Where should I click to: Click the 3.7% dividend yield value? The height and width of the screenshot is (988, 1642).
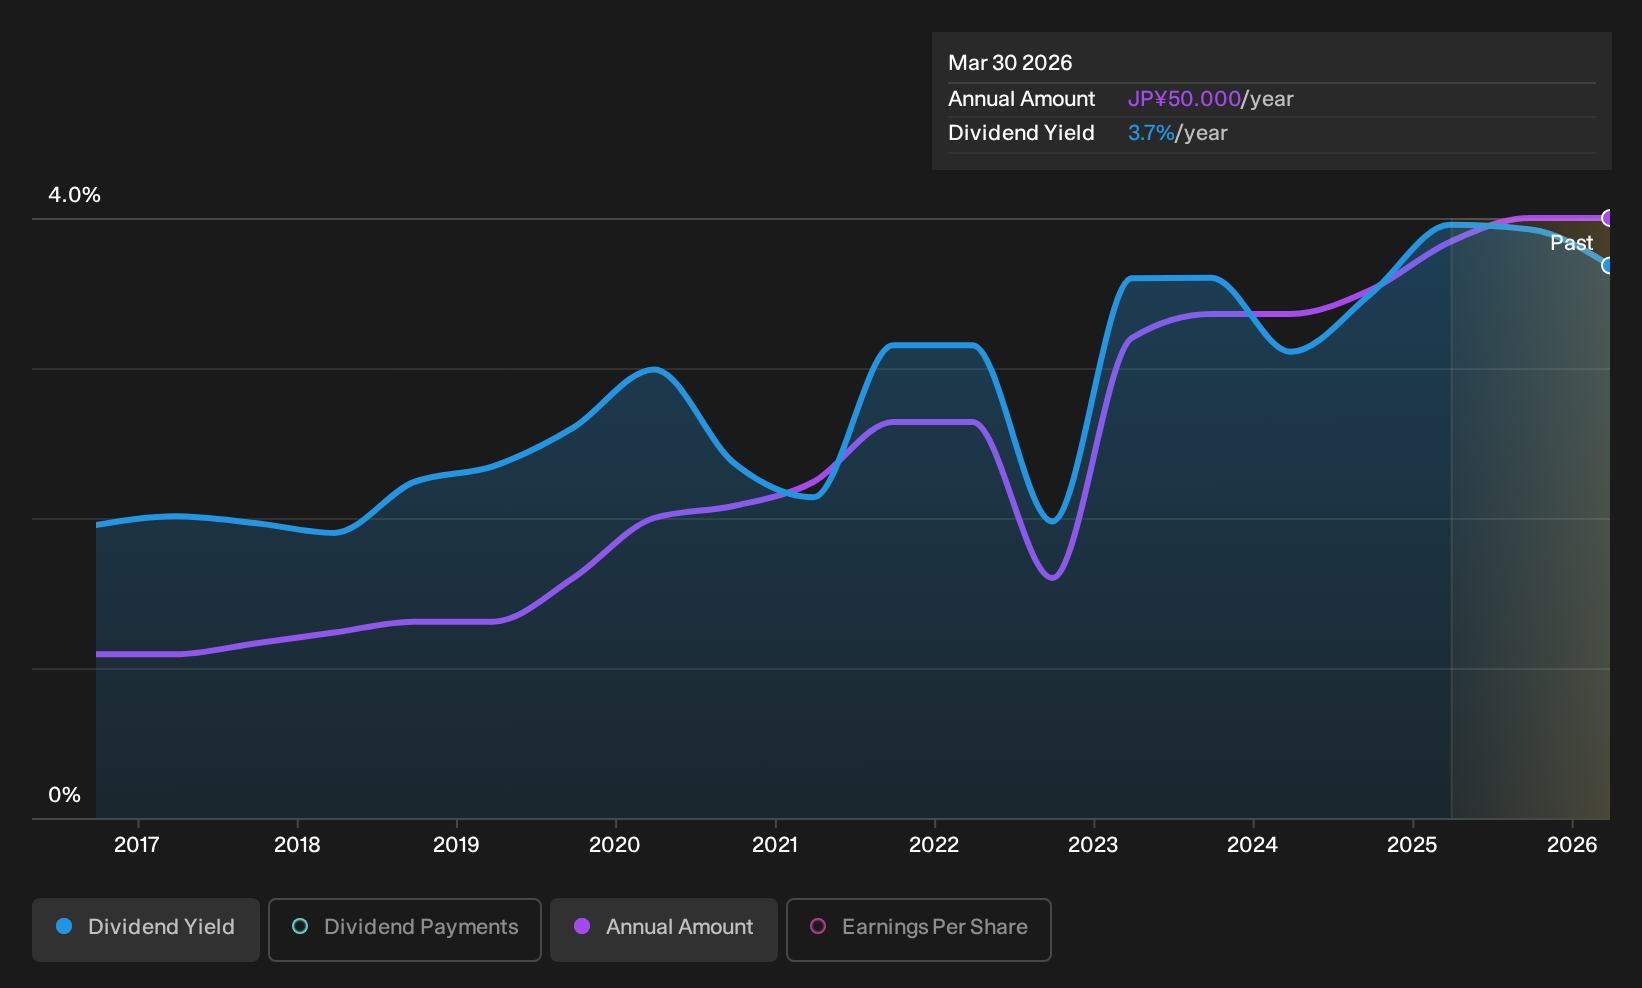(x=1151, y=133)
